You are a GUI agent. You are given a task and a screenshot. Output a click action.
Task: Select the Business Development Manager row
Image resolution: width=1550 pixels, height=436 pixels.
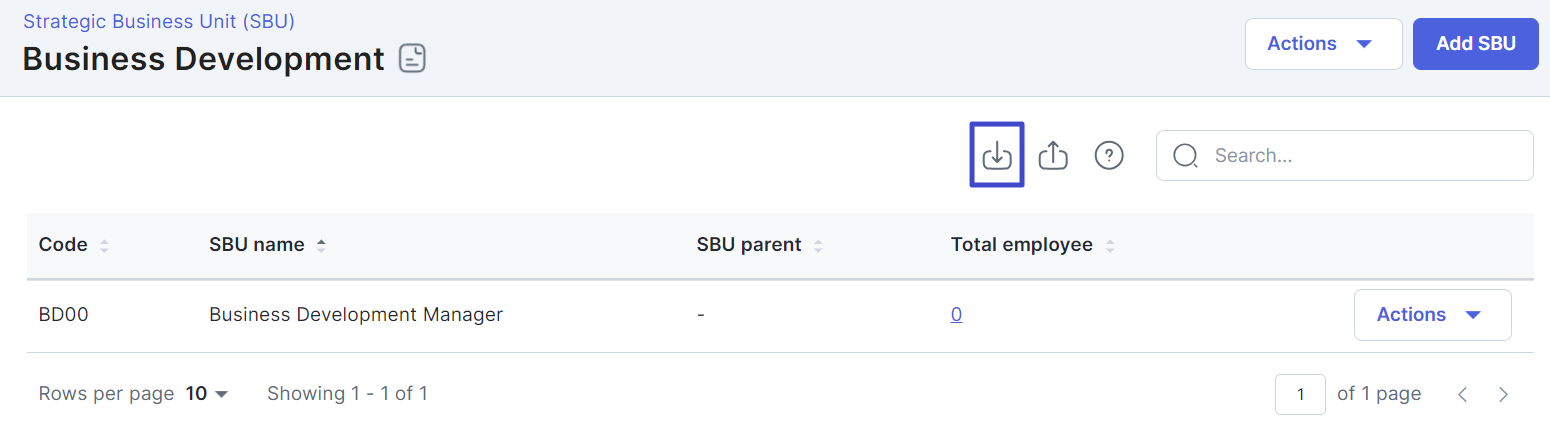point(780,315)
